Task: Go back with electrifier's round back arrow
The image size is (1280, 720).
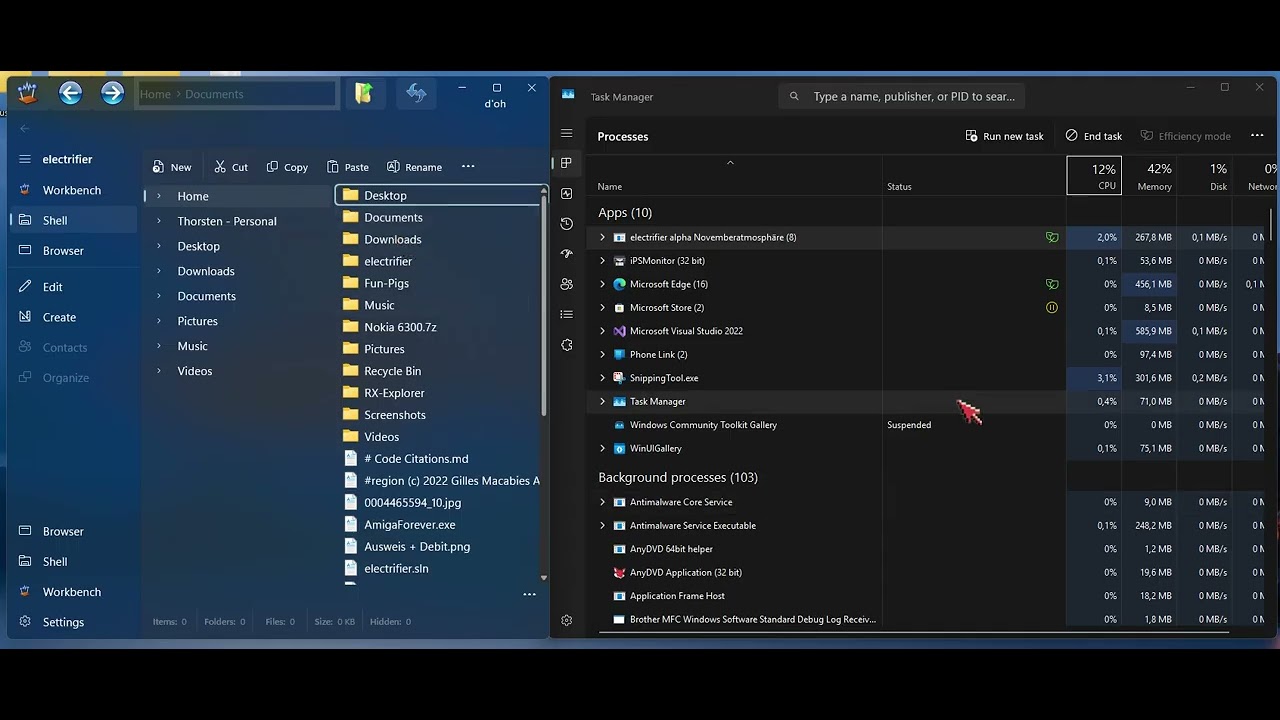Action: click(x=70, y=93)
